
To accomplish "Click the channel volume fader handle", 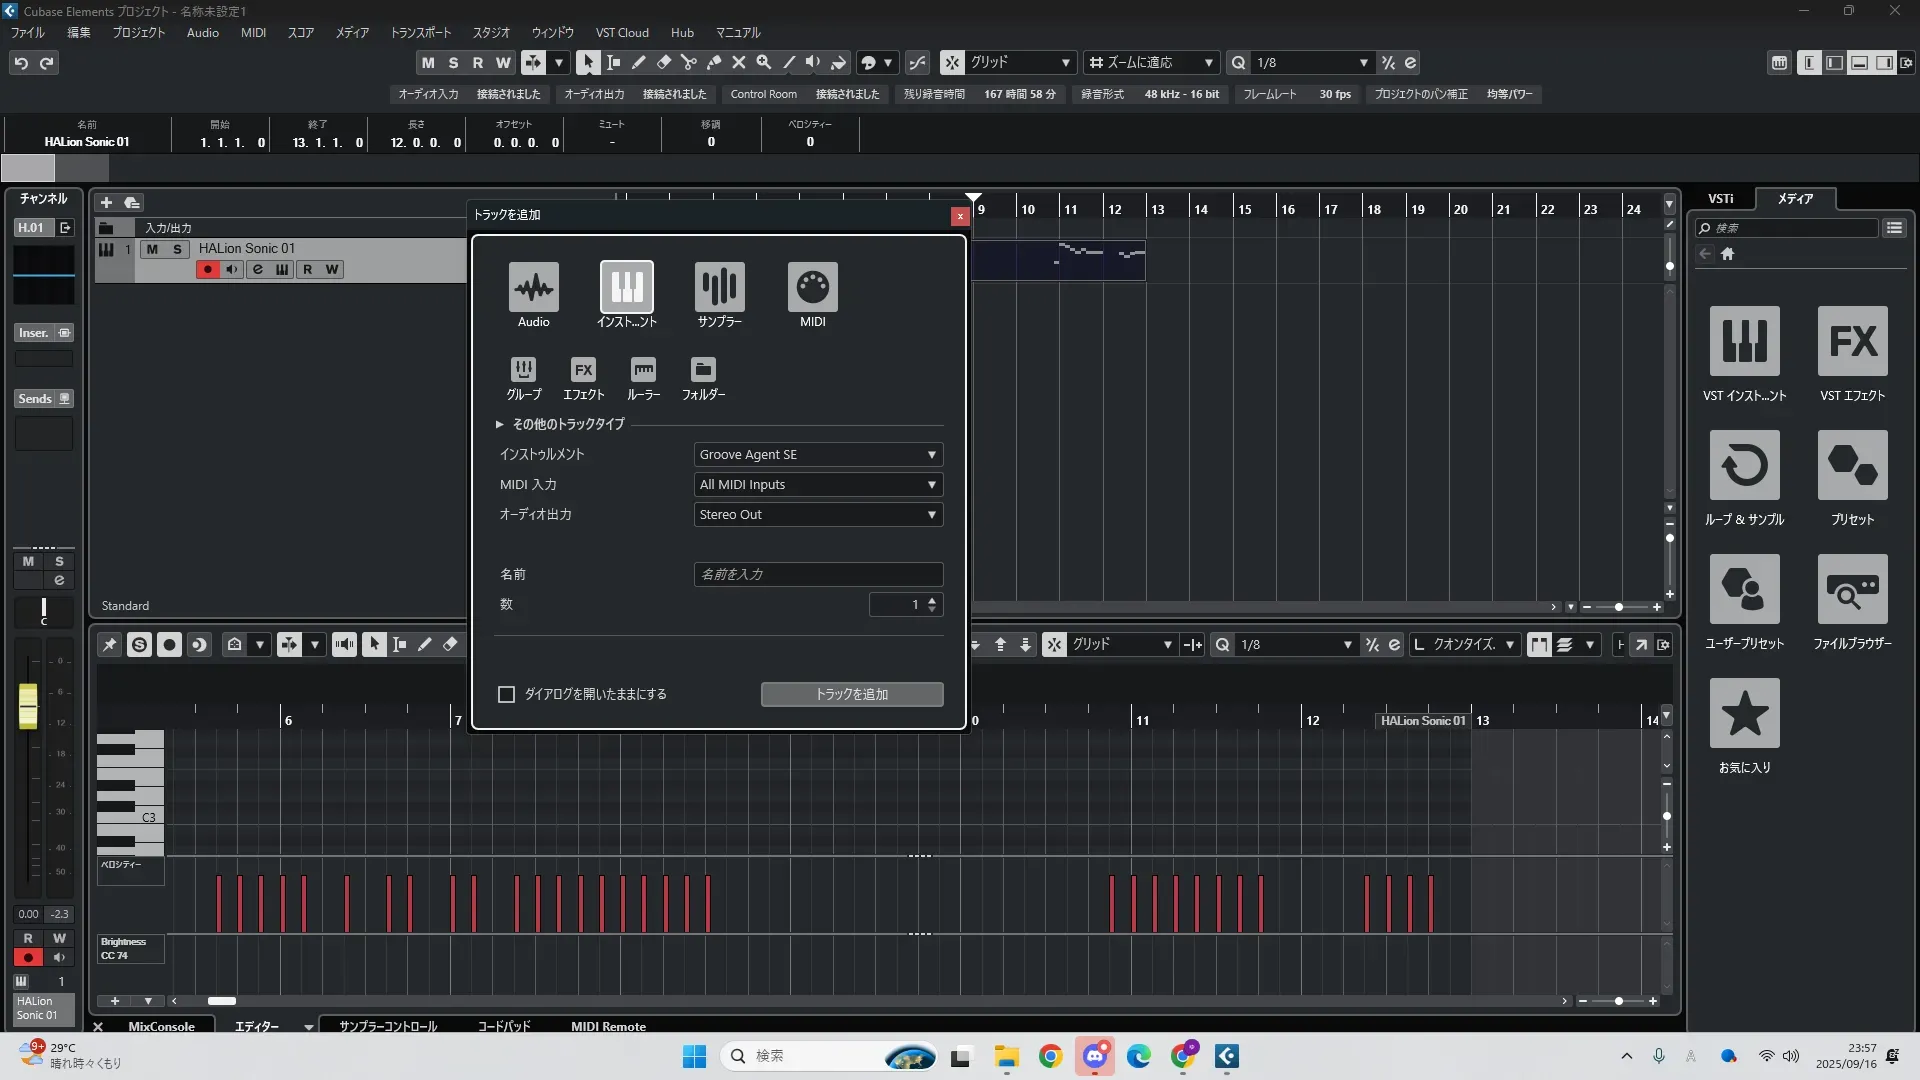I will coord(28,706).
